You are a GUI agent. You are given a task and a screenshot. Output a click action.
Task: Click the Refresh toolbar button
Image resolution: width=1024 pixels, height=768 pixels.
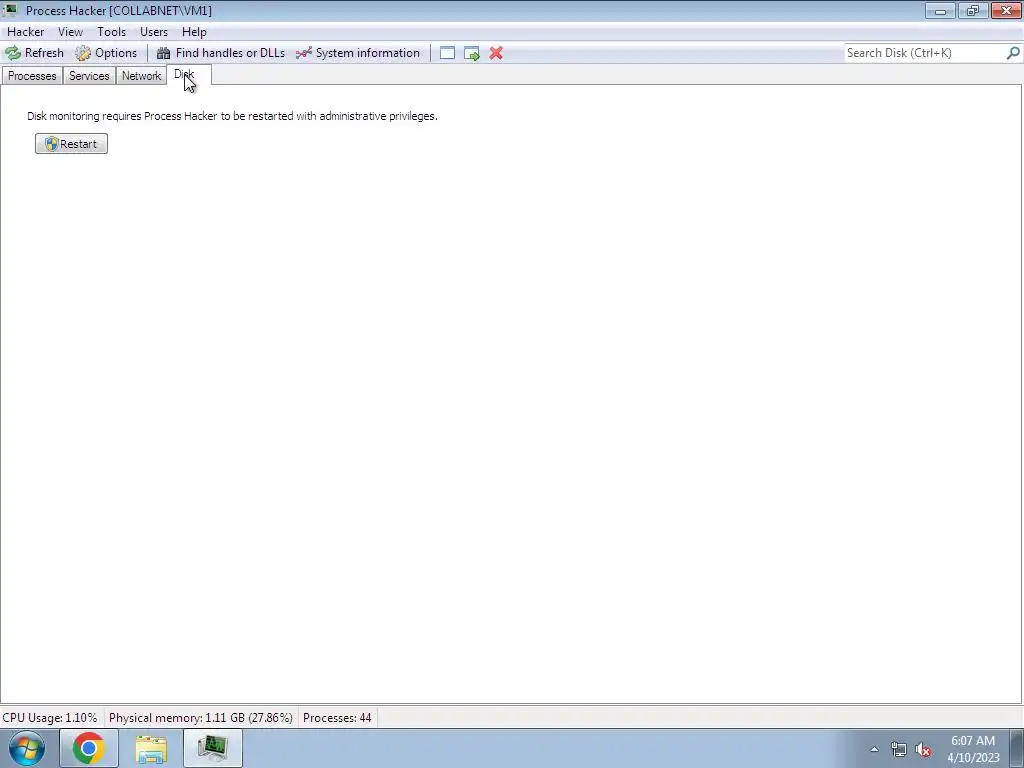pos(35,53)
